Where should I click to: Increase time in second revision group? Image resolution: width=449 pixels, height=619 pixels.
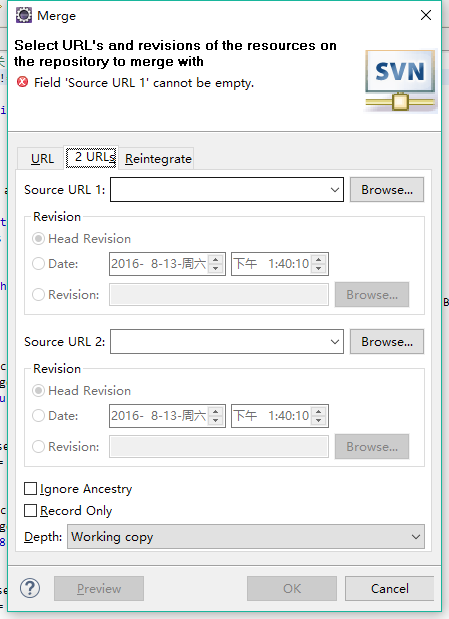coord(318,411)
